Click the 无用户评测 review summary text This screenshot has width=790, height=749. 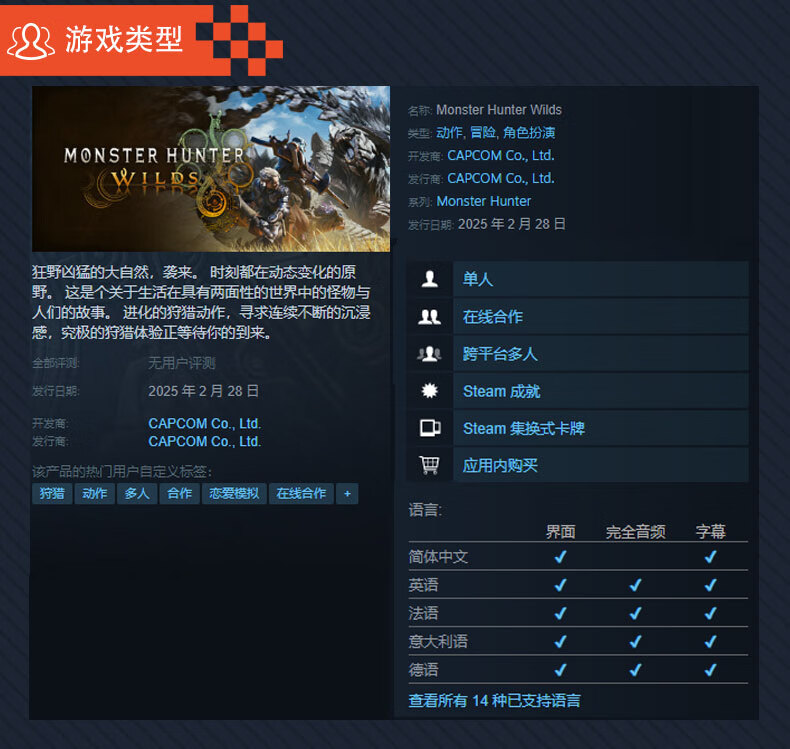point(182,363)
